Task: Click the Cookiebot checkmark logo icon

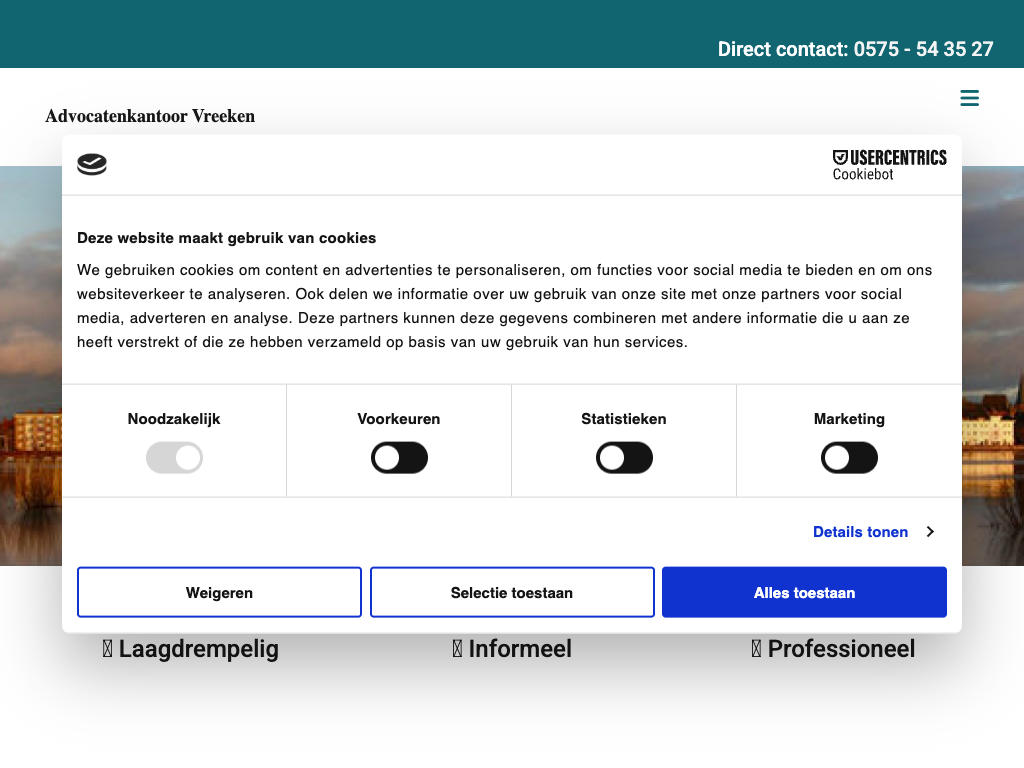Action: [92, 165]
